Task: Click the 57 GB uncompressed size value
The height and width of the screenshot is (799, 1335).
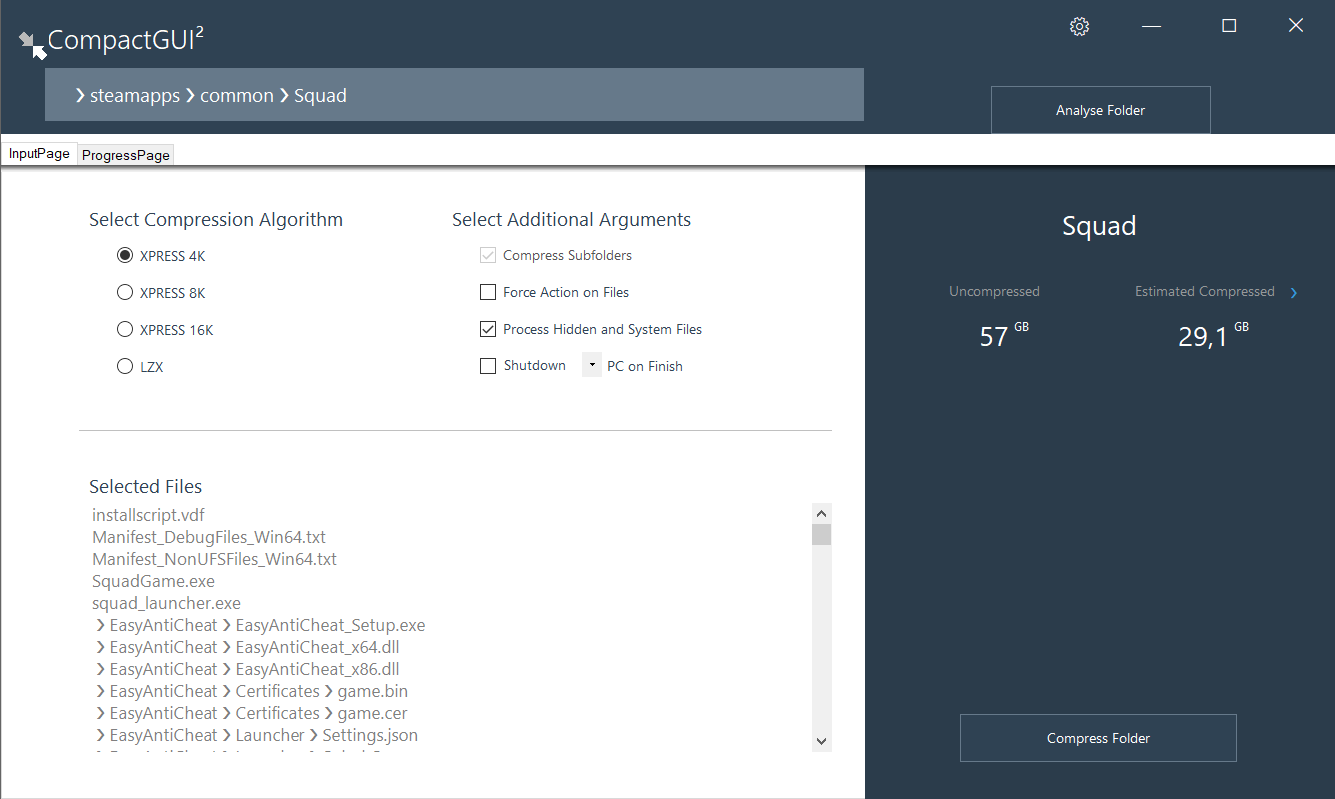Action: pos(1003,335)
